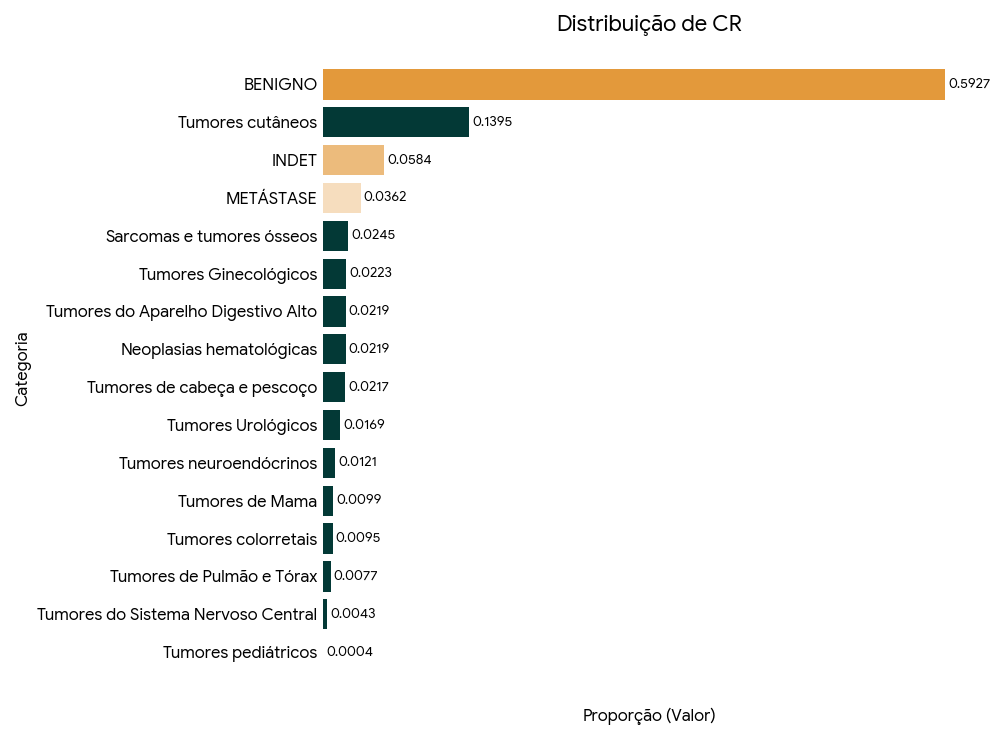Click the Tumores do Sistema Nervoso Central label
Viewport: 1000px width, 740px height.
[x=176, y=615]
